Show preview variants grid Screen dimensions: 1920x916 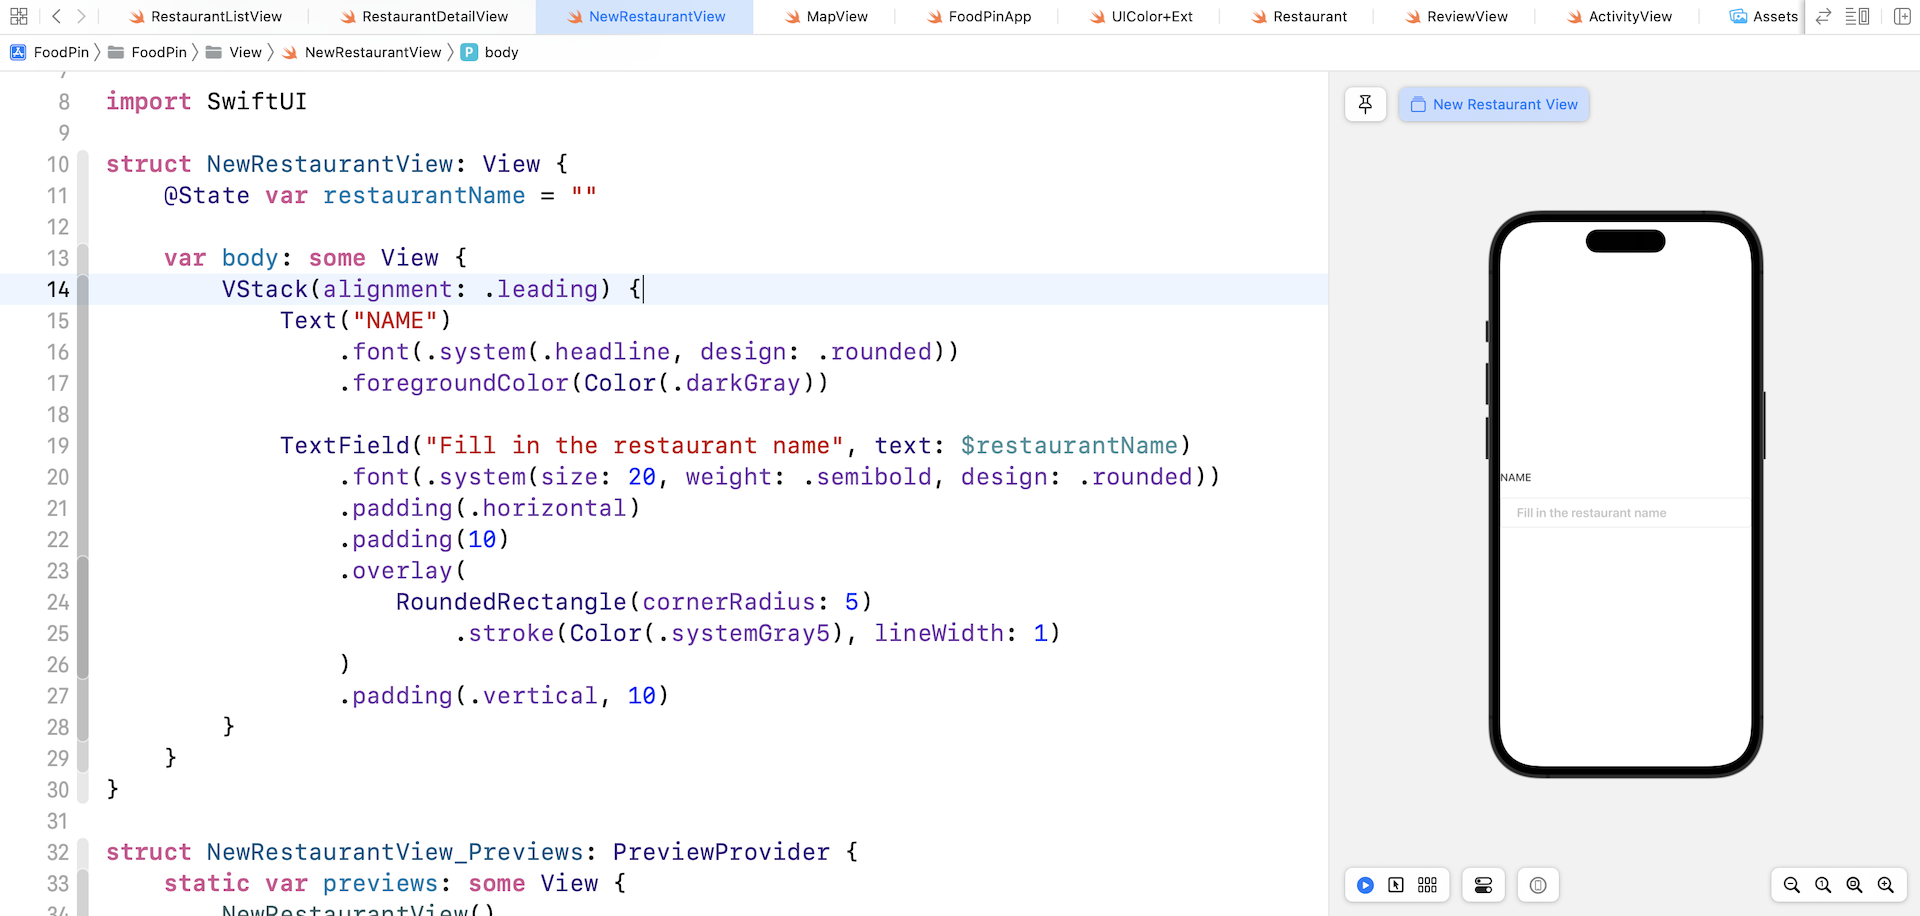(1427, 885)
